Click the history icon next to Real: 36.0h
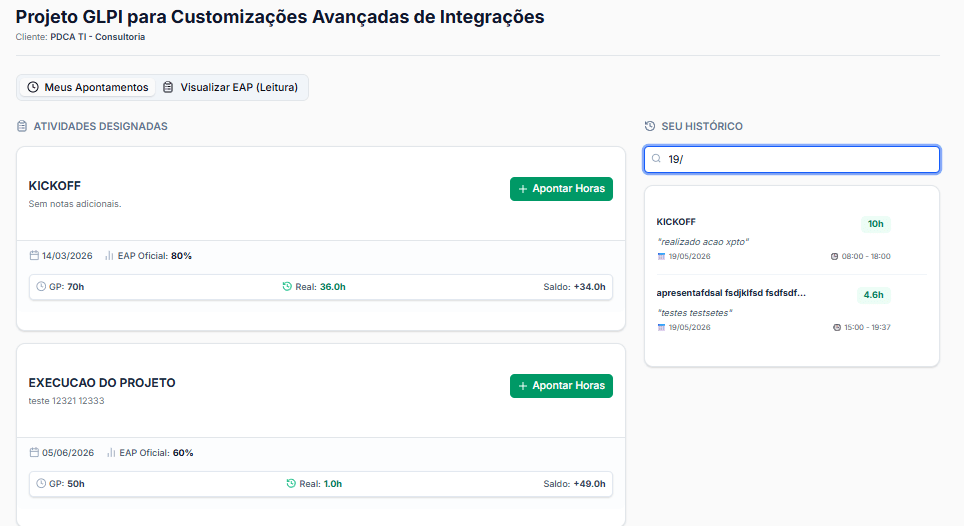Viewport: 964px width, 526px height. click(287, 286)
